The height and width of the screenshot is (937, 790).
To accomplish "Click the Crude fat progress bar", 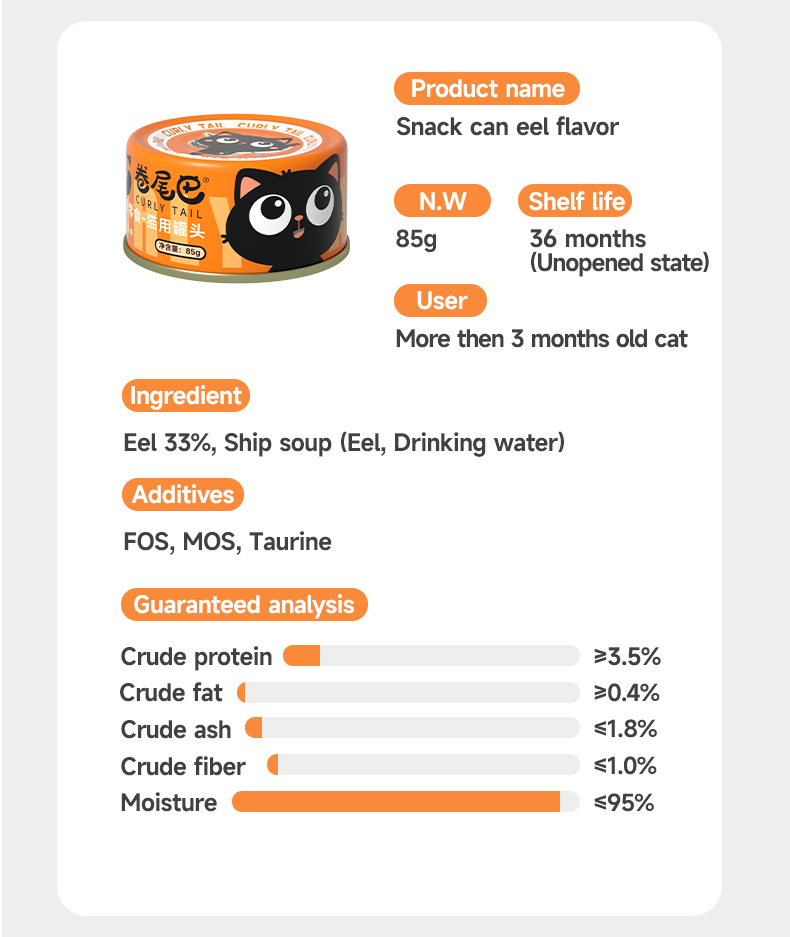I will pyautogui.click(x=408, y=693).
